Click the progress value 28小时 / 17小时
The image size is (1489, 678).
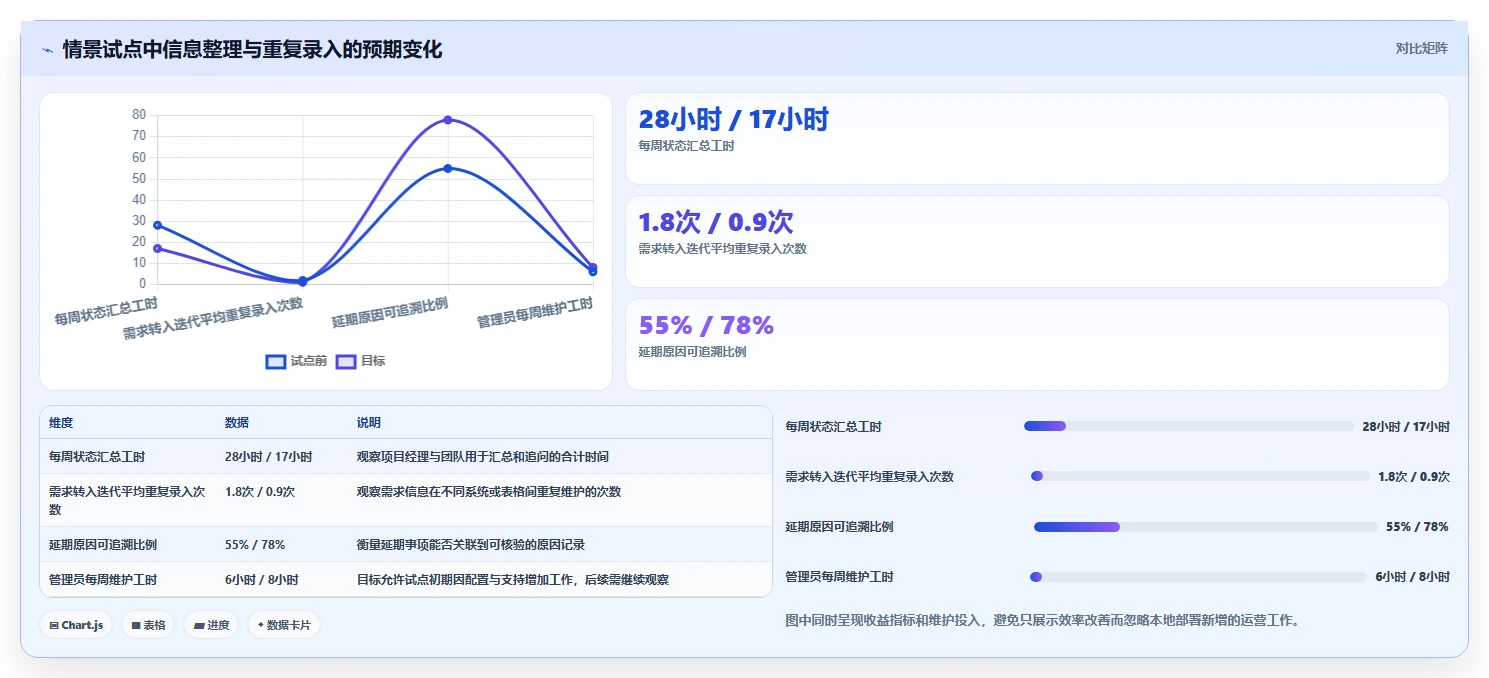(x=1405, y=426)
